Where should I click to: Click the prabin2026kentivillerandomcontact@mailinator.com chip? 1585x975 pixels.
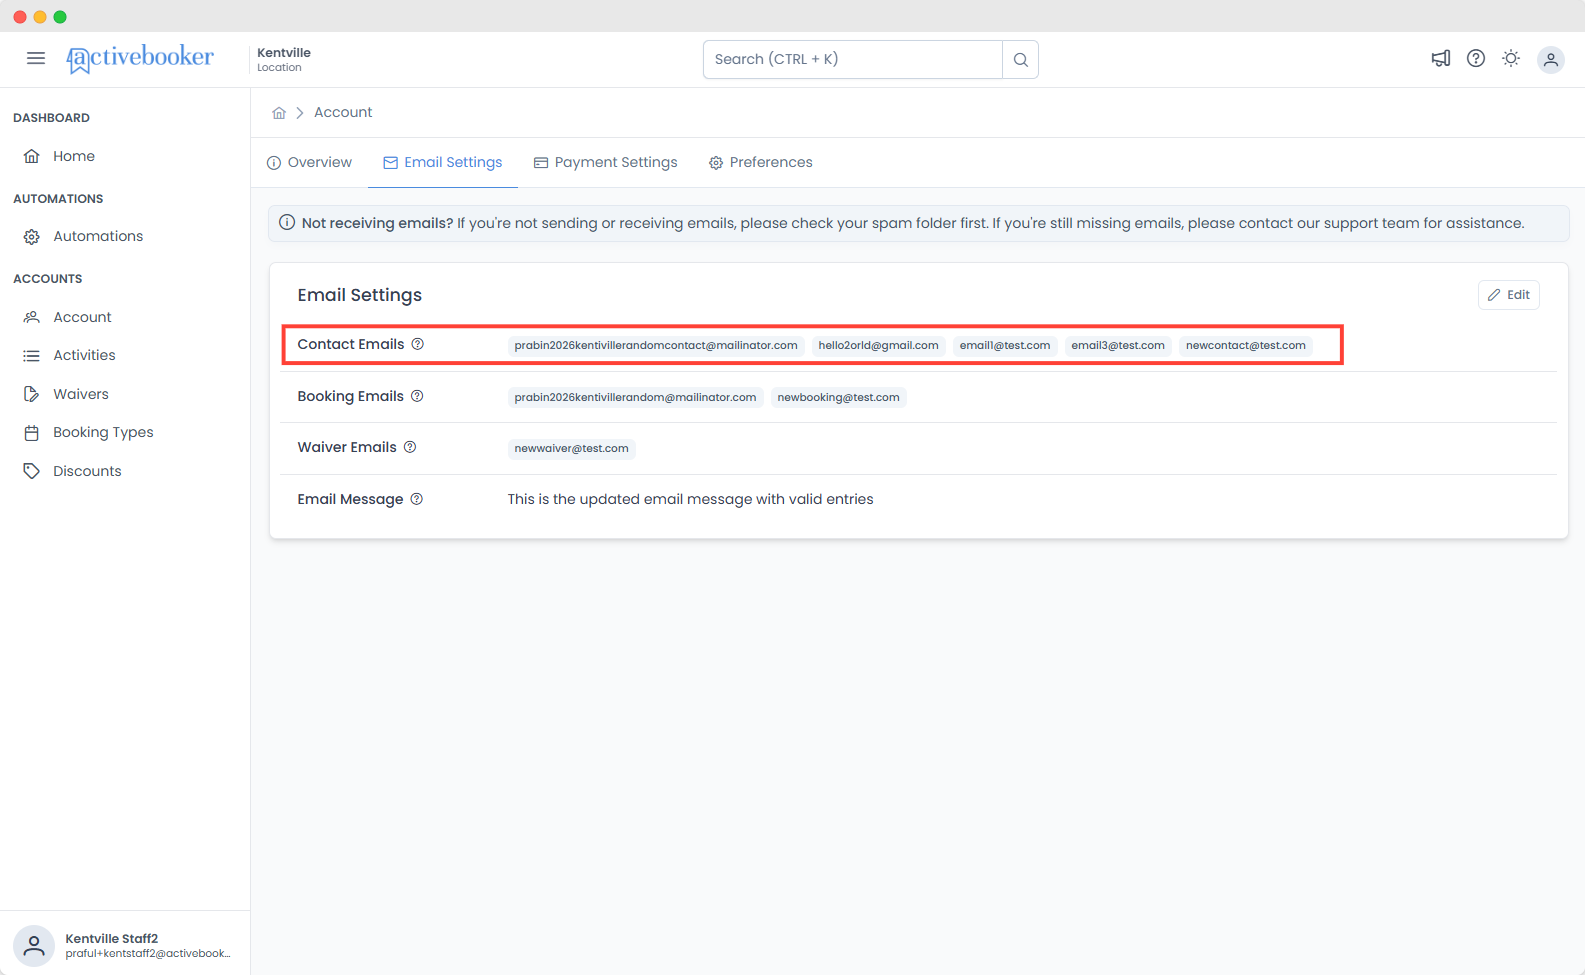coord(656,345)
